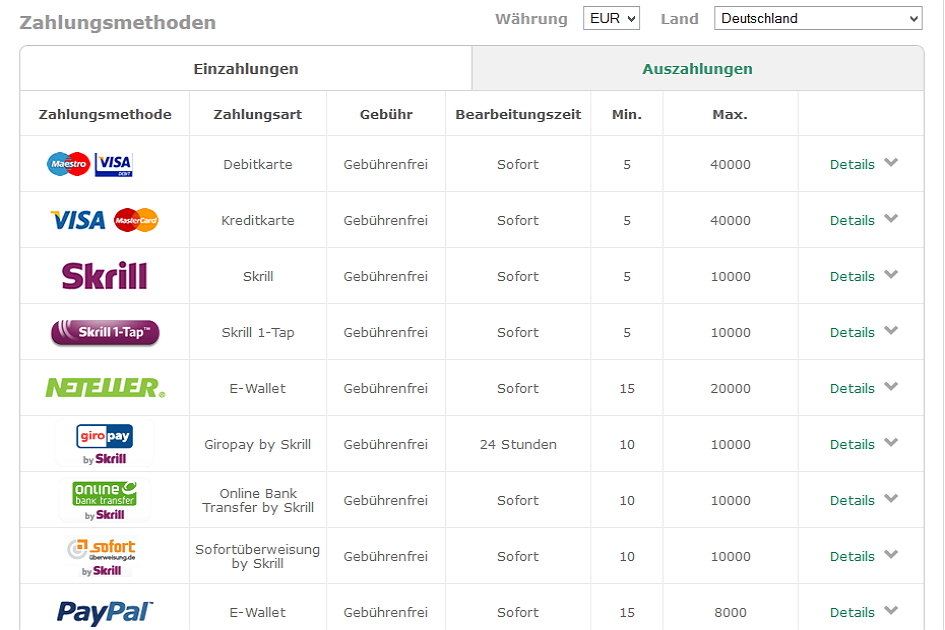Open Details link for Skrill 1-Tap
The height and width of the screenshot is (630, 945).
click(x=852, y=333)
